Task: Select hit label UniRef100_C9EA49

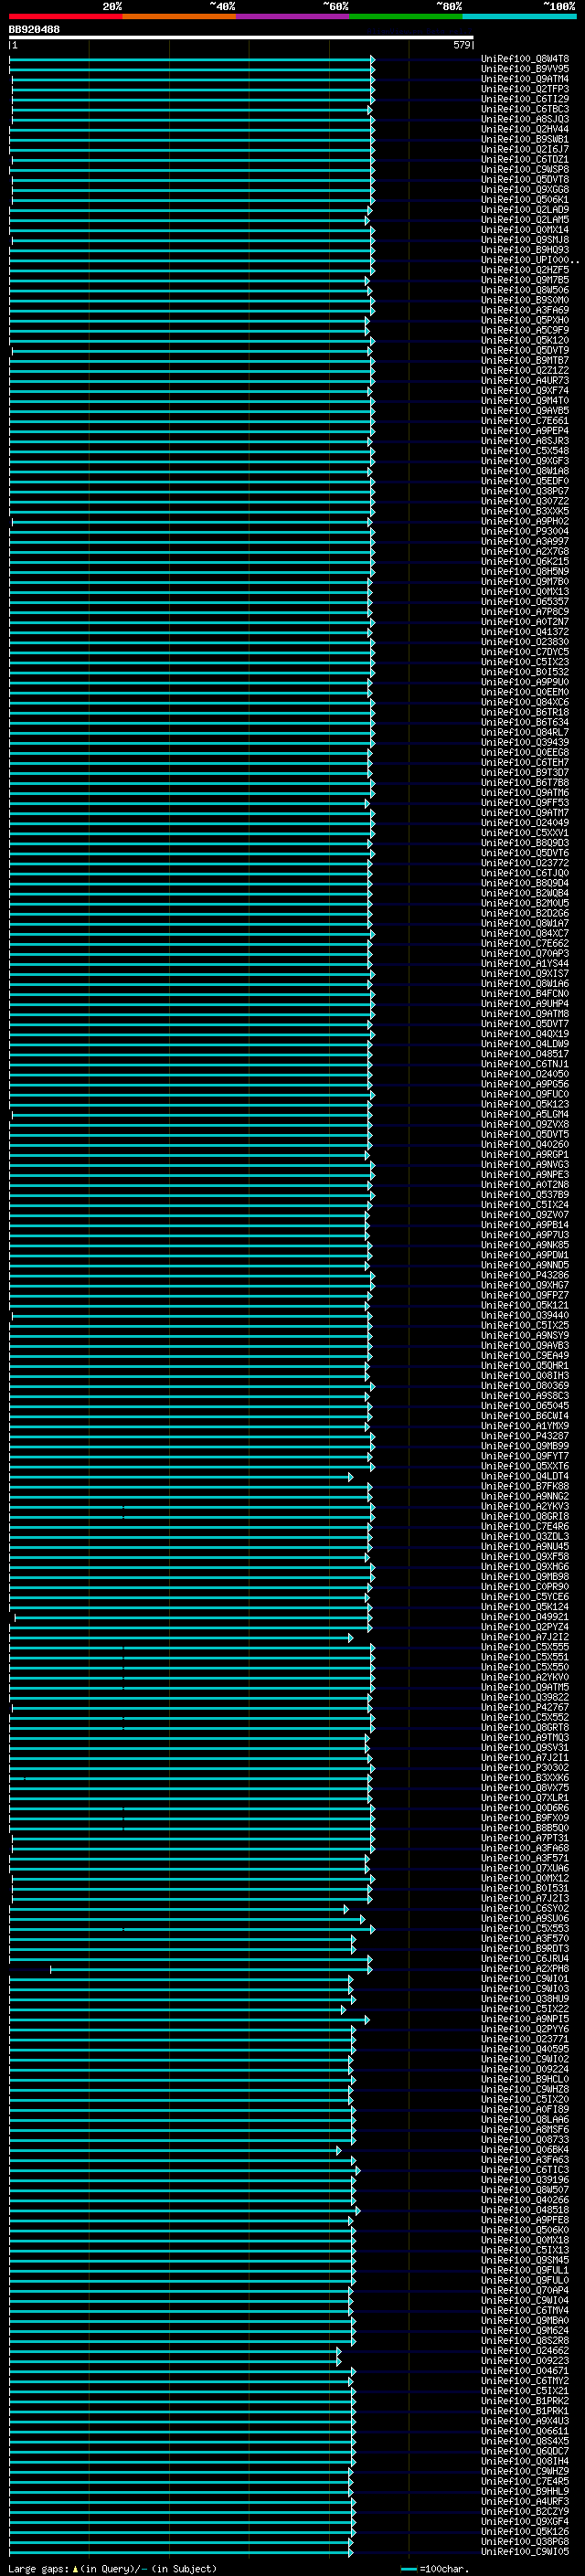Action: 525,1356
